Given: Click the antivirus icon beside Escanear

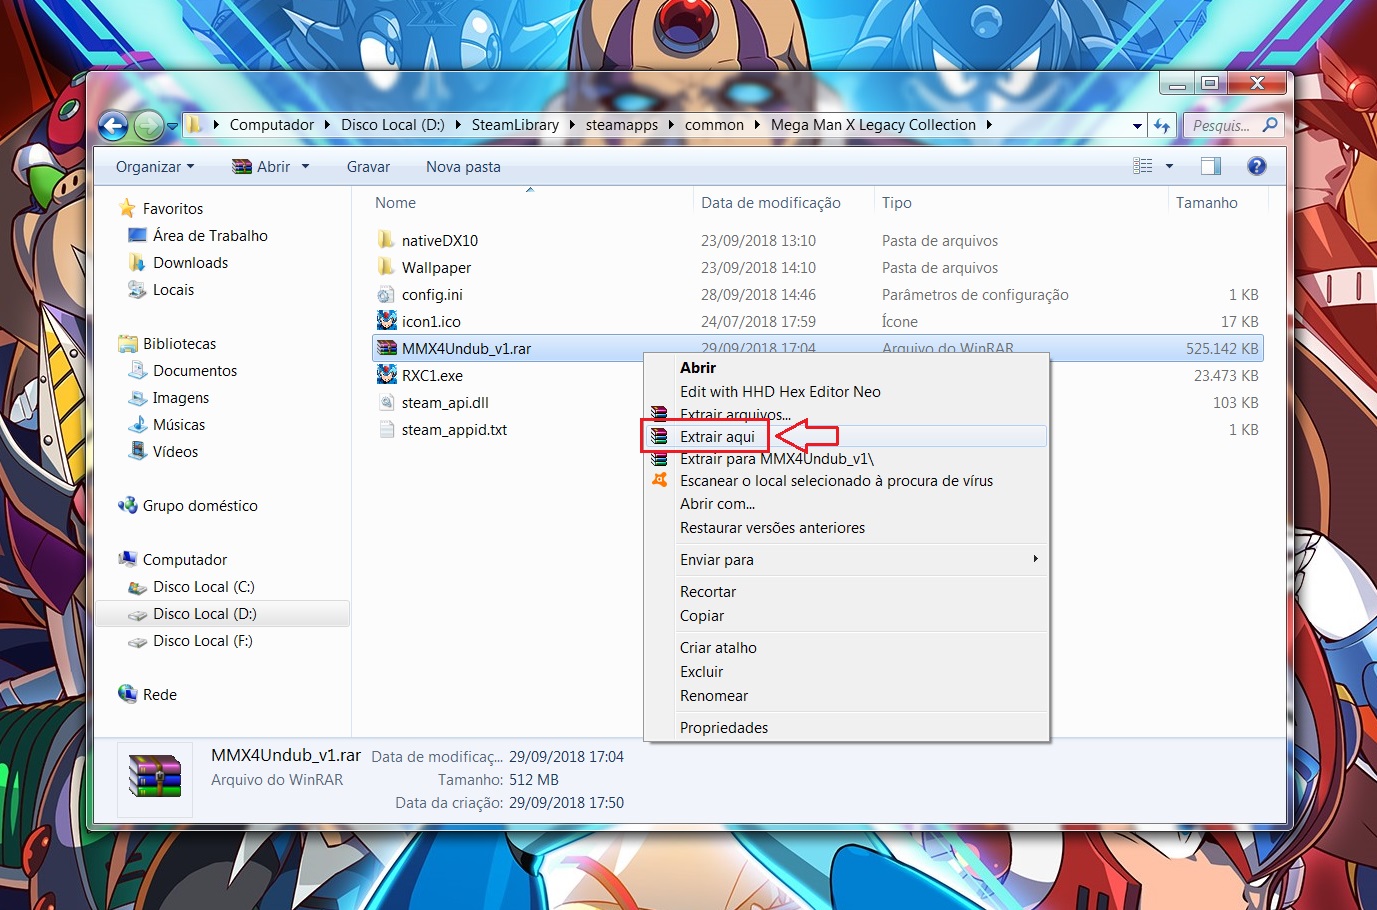Looking at the screenshot, I should [x=659, y=480].
